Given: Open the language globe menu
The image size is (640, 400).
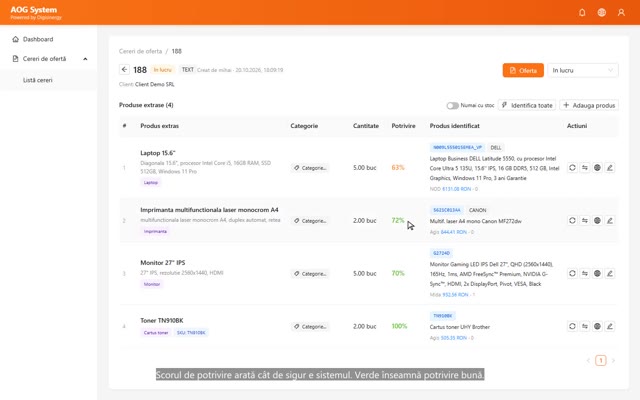Looking at the screenshot, I should (602, 13).
